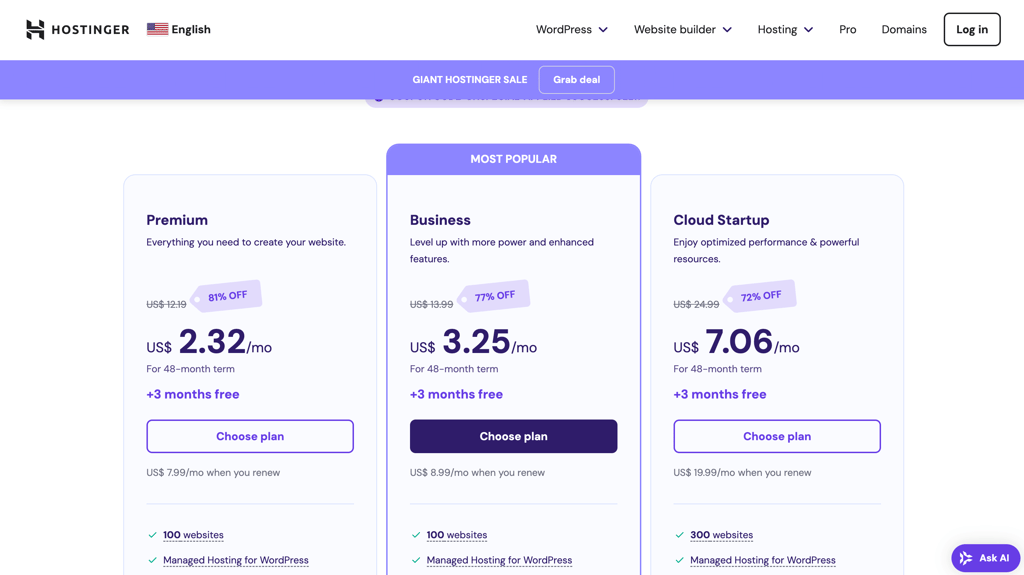Click Premium's +3 months free text

[193, 394]
